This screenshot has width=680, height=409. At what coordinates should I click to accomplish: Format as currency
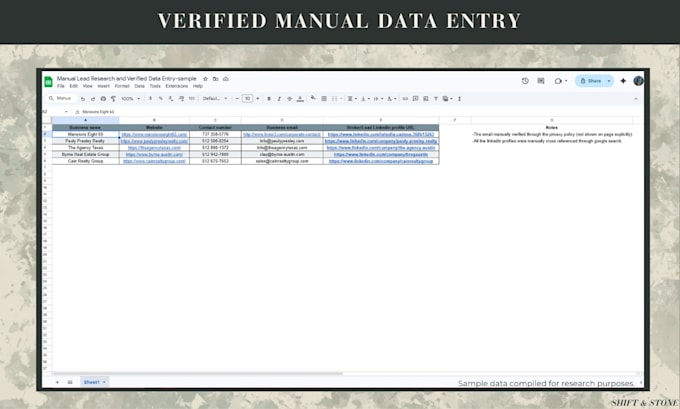tap(150, 98)
